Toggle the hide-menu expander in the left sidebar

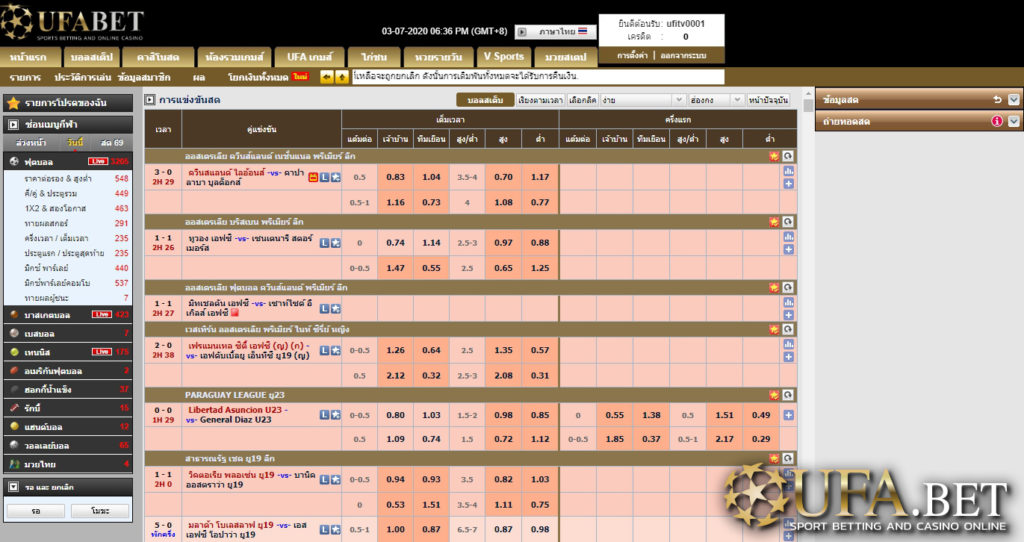pyautogui.click(x=13, y=124)
